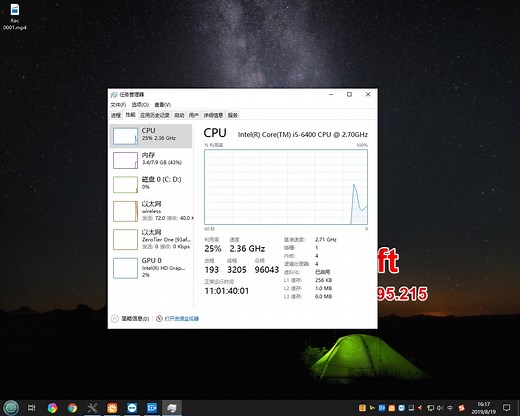
Task: Click the CPU mini graph thumbnail in sidebar
Action: pyautogui.click(x=125, y=136)
